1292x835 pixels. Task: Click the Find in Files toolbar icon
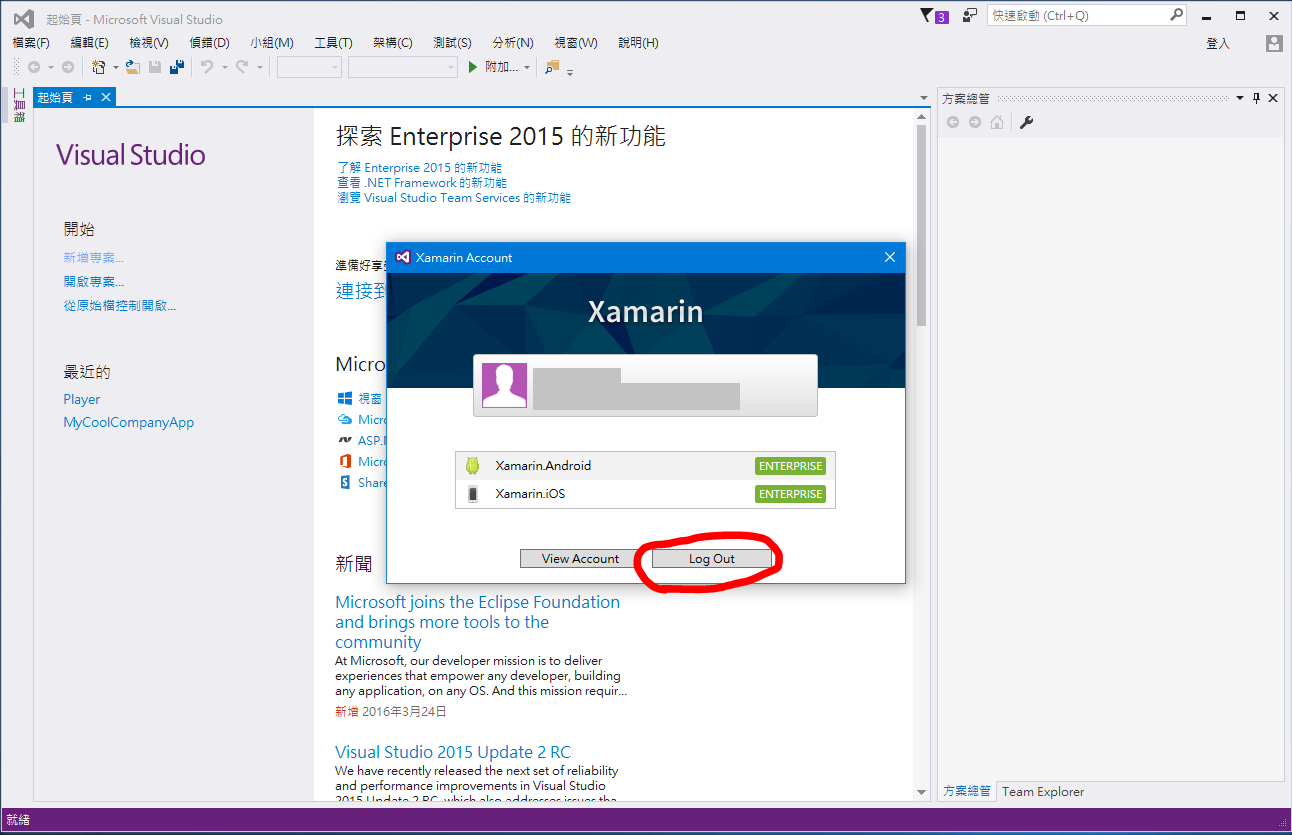click(x=552, y=67)
